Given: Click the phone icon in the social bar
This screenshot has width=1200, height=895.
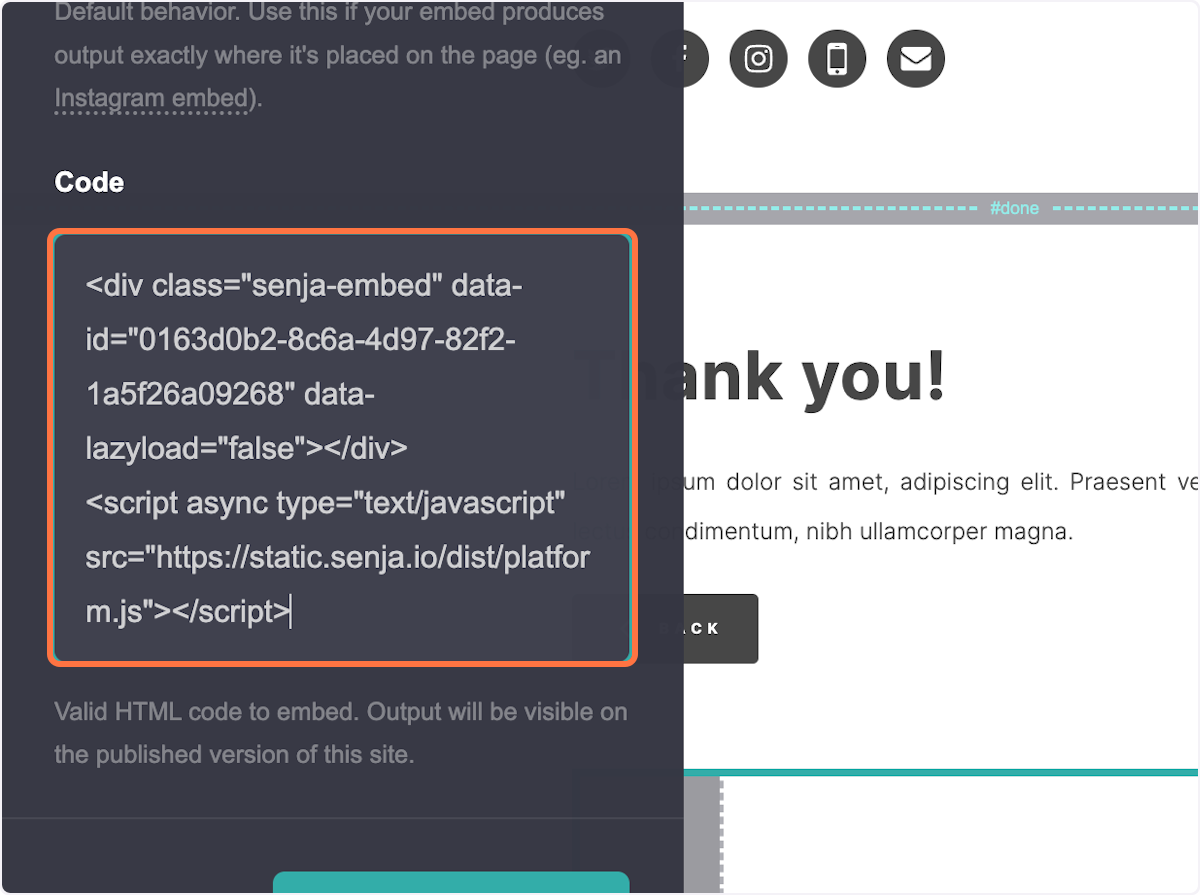Looking at the screenshot, I should tap(836, 58).
